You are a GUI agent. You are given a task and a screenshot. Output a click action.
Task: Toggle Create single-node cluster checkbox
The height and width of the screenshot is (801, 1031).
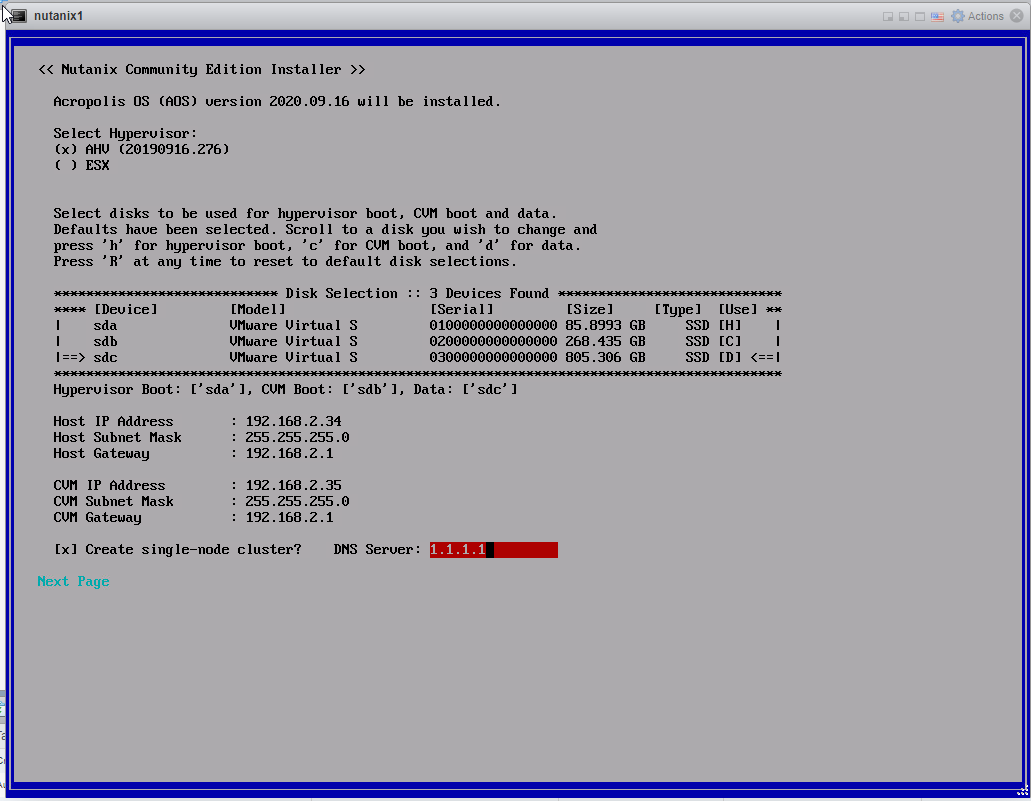[65, 549]
